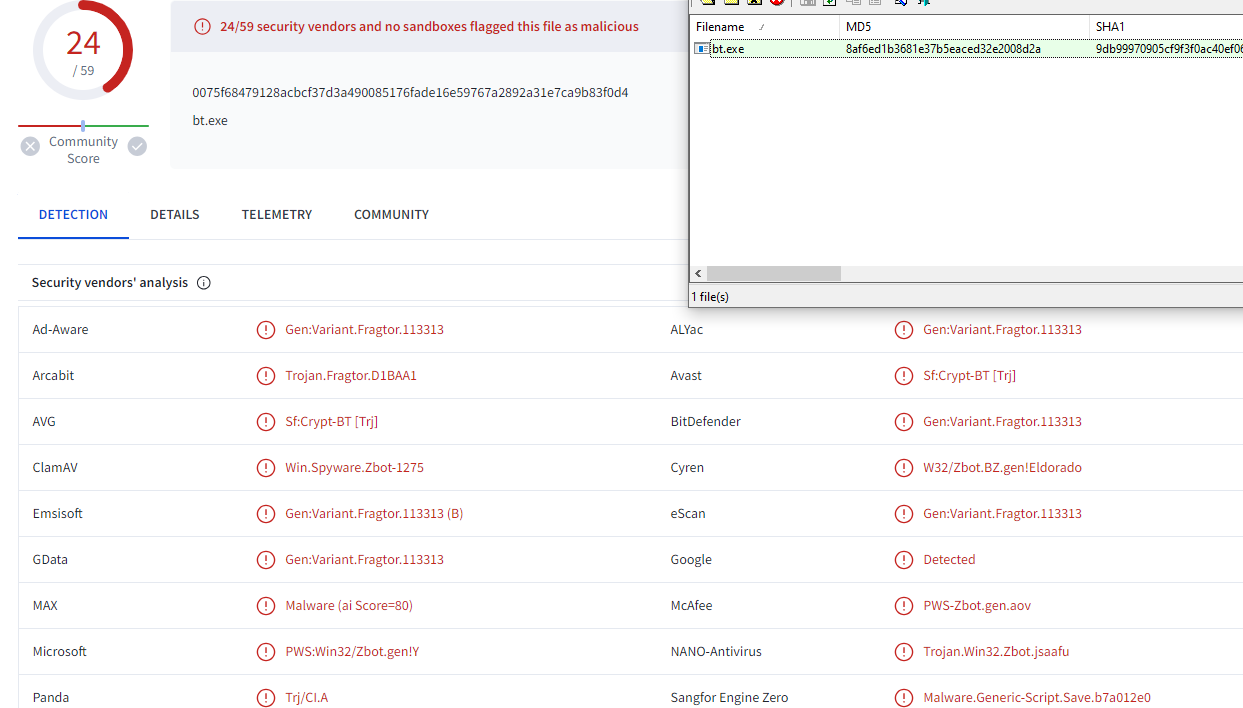Click the eScan vendor name

[x=688, y=514]
